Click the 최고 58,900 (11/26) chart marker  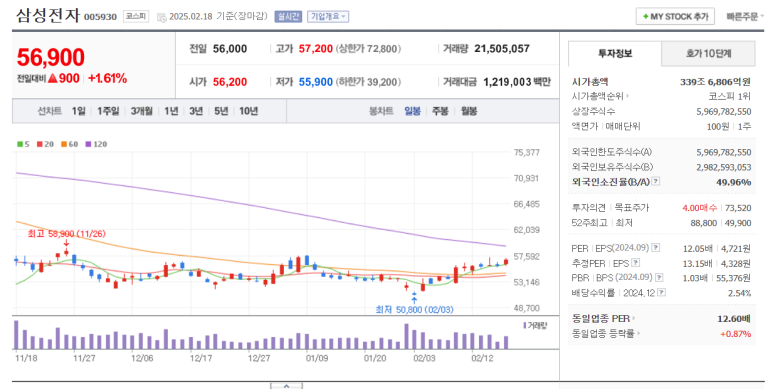point(66,234)
